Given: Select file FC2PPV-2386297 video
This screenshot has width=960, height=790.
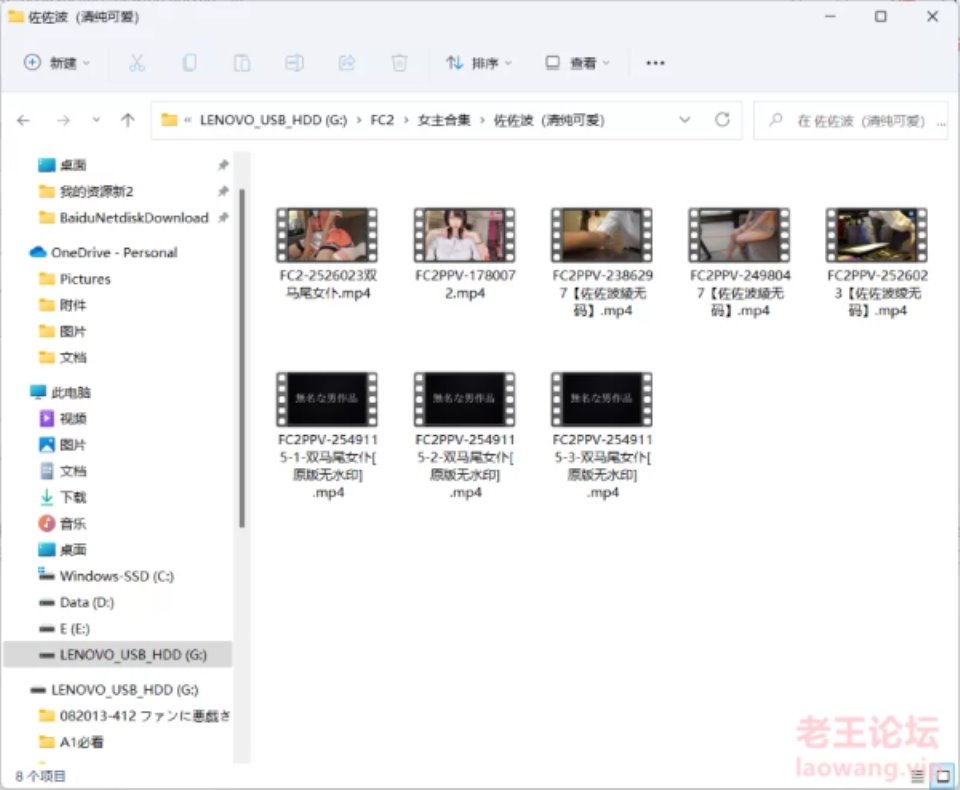Looking at the screenshot, I should [602, 263].
